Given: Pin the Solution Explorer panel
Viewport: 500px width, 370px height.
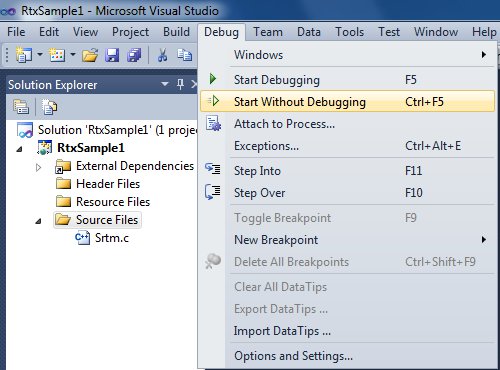Looking at the screenshot, I should pos(180,84).
